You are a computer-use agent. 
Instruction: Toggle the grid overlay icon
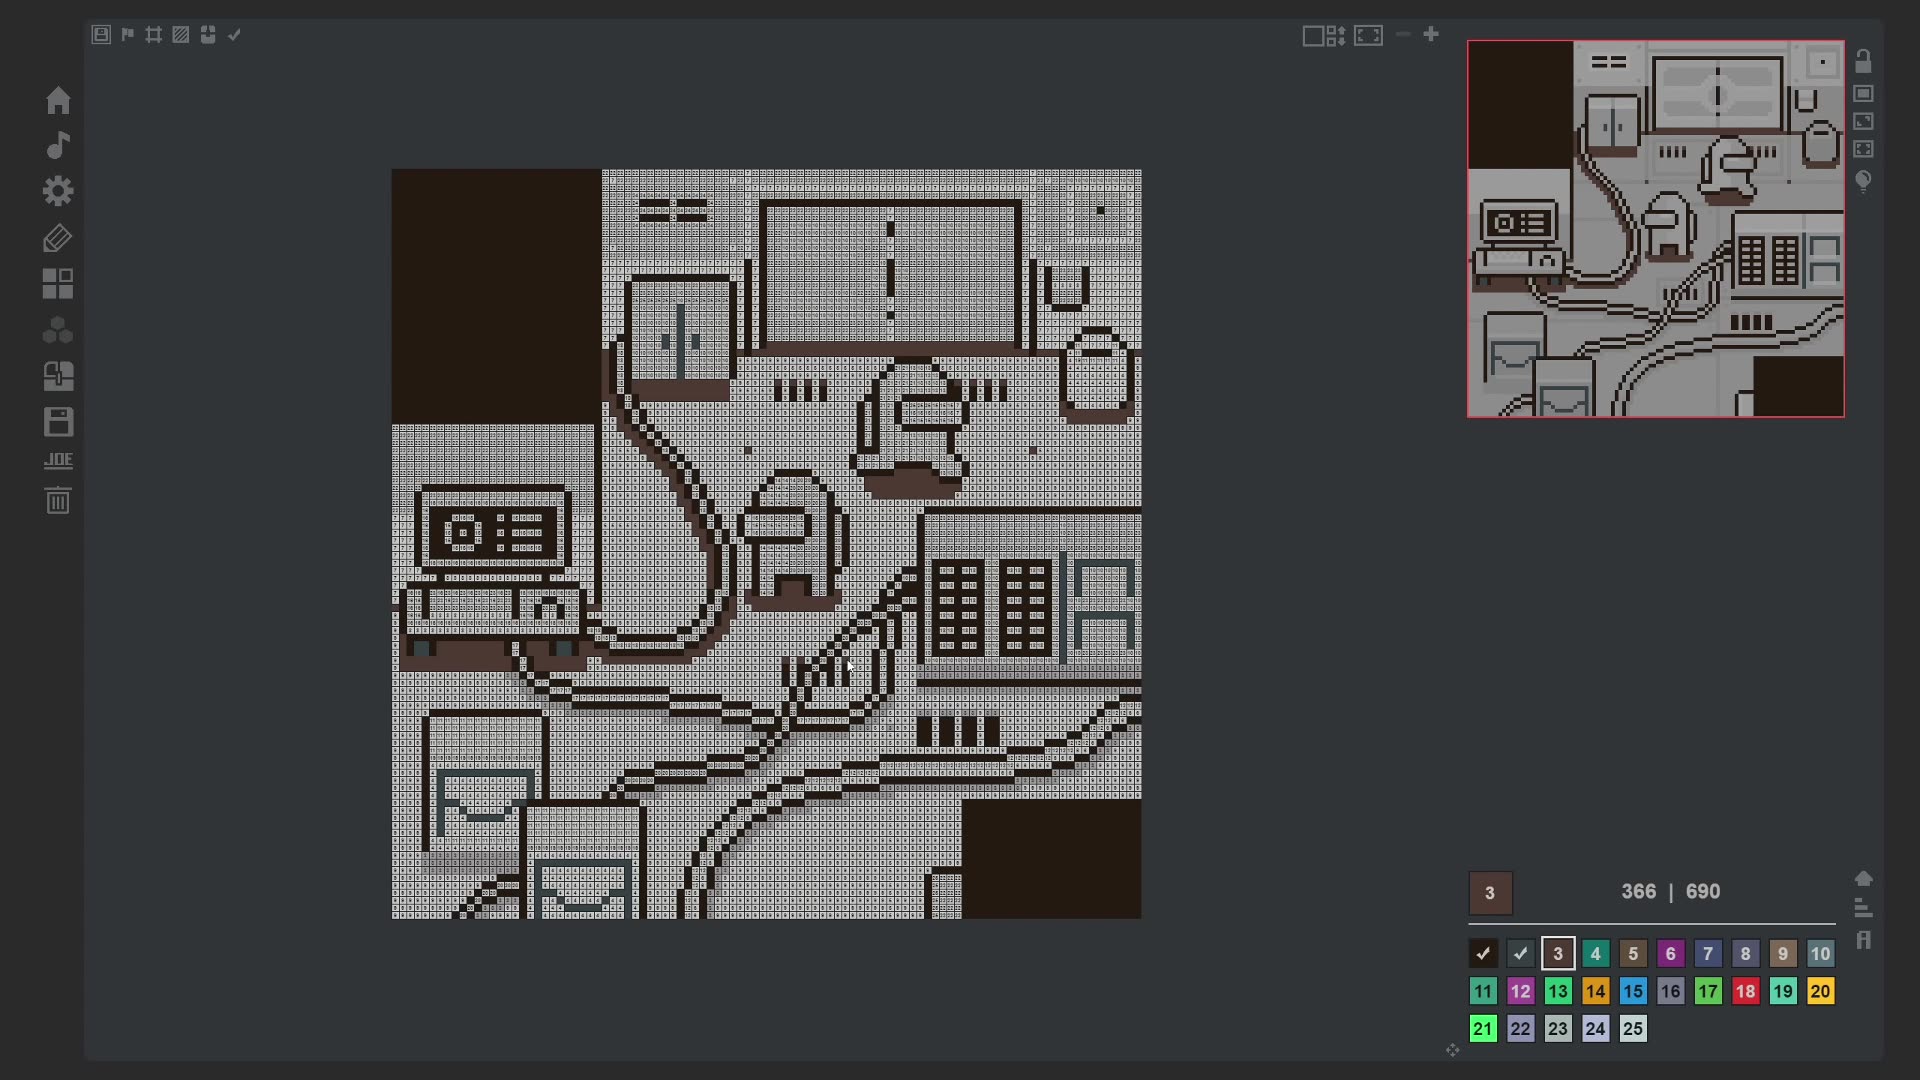[153, 35]
